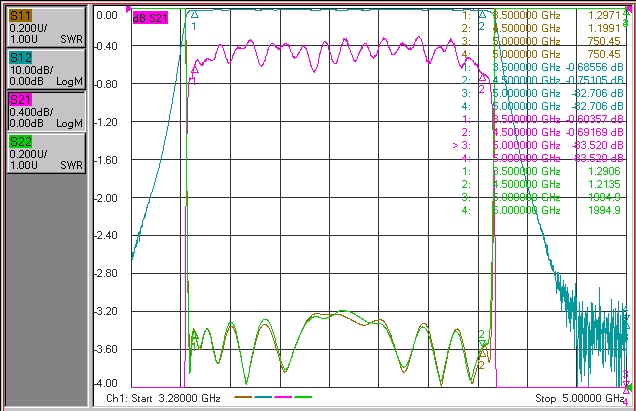Click the teal trace legend line
636x411 pixels.
pyautogui.click(x=263, y=397)
